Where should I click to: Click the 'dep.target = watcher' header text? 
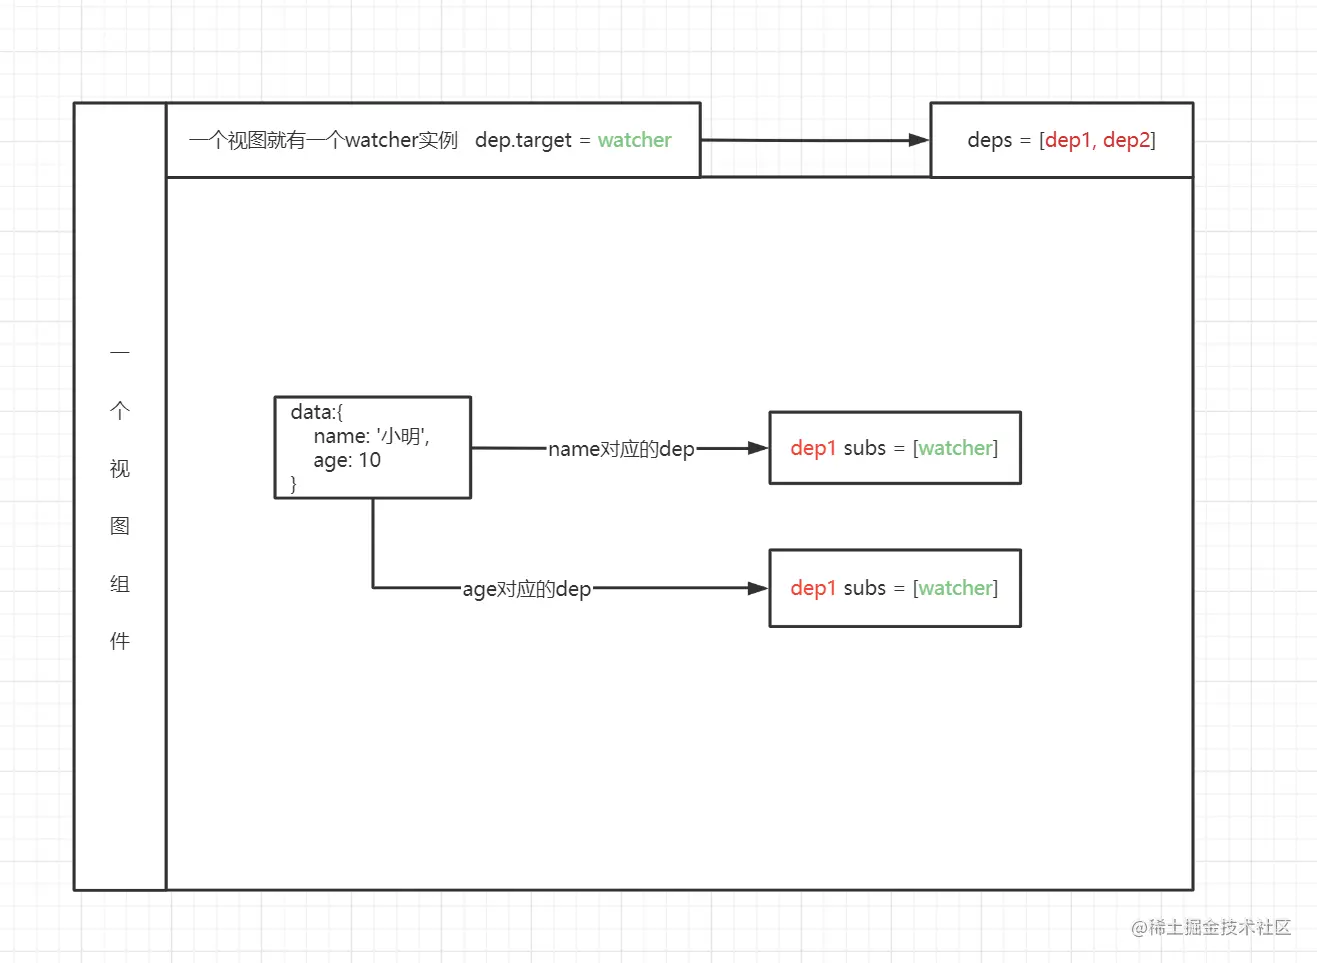tap(573, 141)
